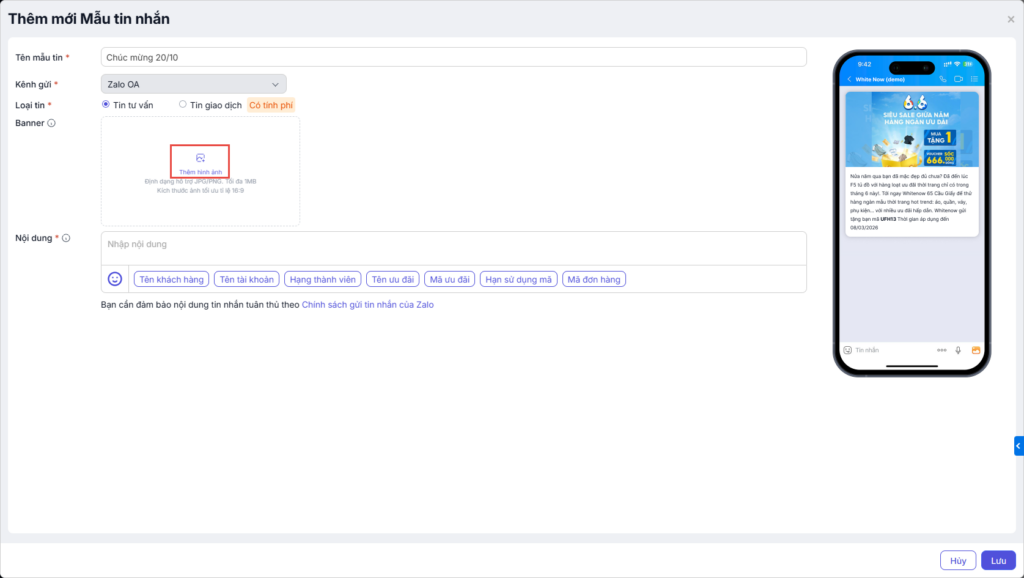The height and width of the screenshot is (578, 1024).
Task: Click the video call icon in preview
Action: [x=958, y=79]
